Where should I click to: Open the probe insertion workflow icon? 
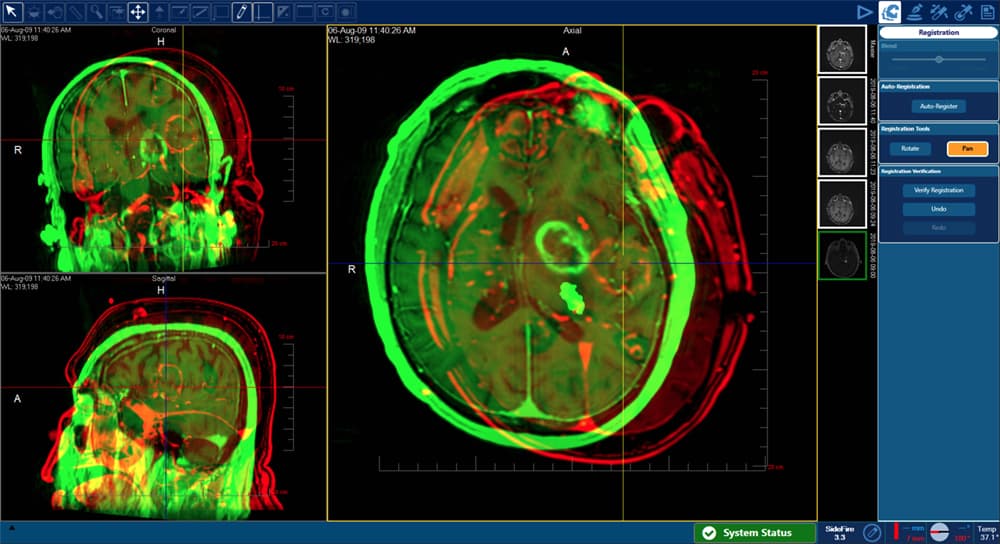939,11
